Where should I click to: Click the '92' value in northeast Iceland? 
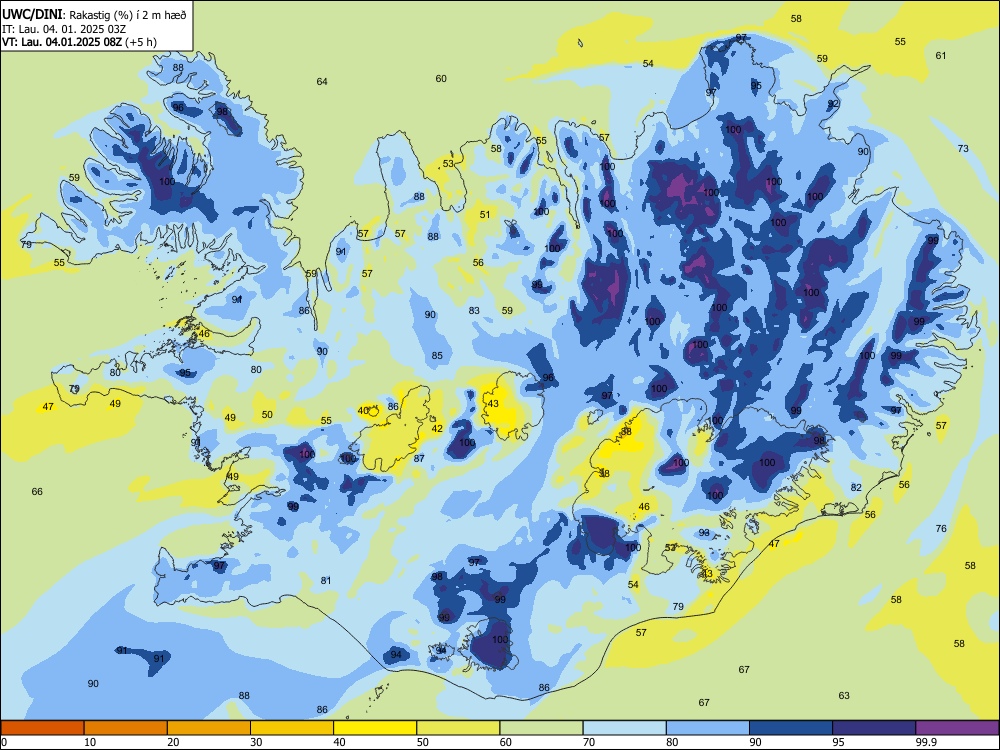tap(834, 104)
